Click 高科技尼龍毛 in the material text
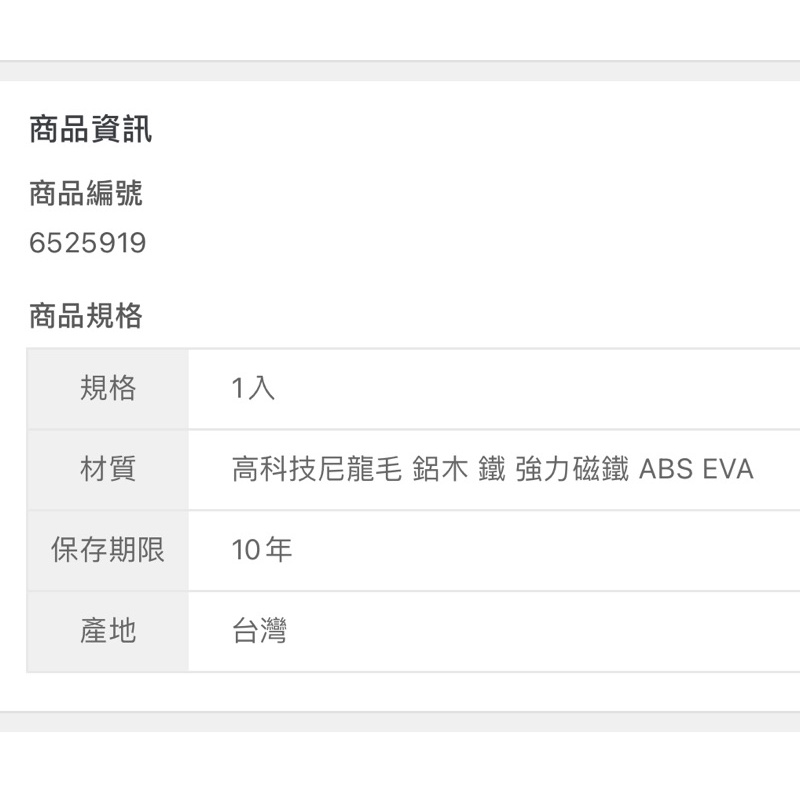The height and width of the screenshot is (800, 800). (317, 469)
